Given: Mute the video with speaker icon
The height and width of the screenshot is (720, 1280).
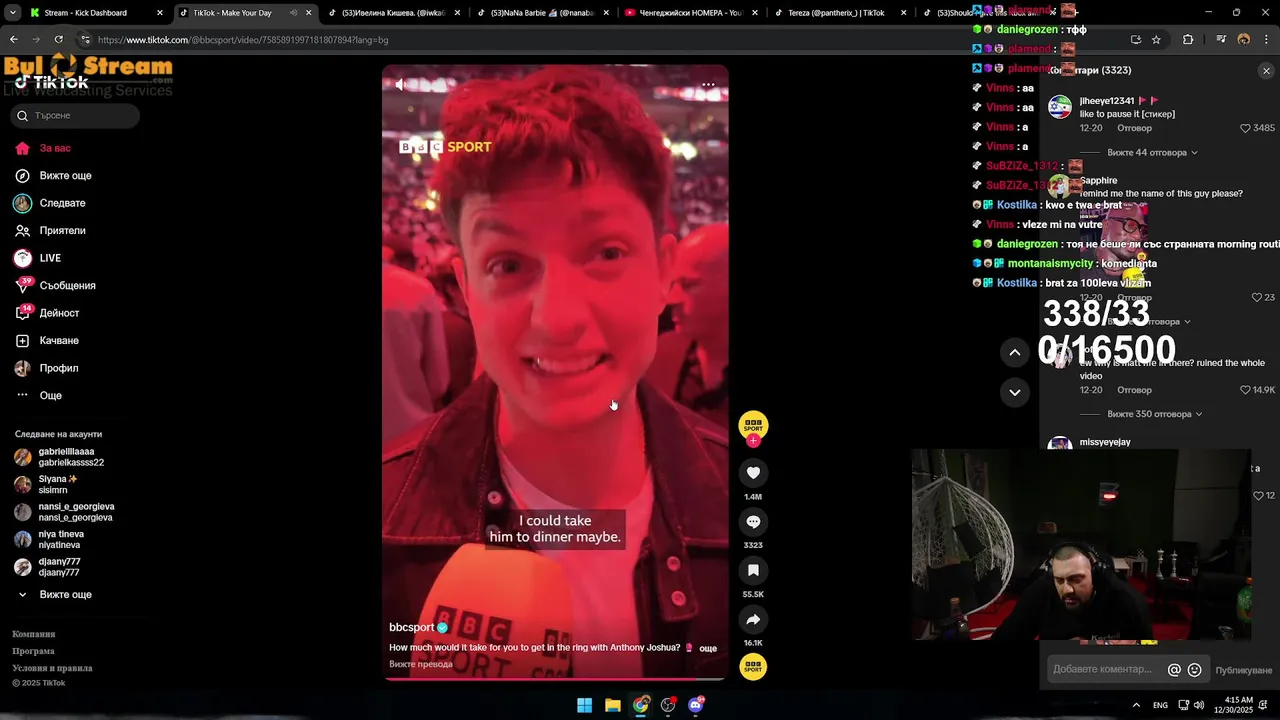Looking at the screenshot, I should (x=400, y=85).
